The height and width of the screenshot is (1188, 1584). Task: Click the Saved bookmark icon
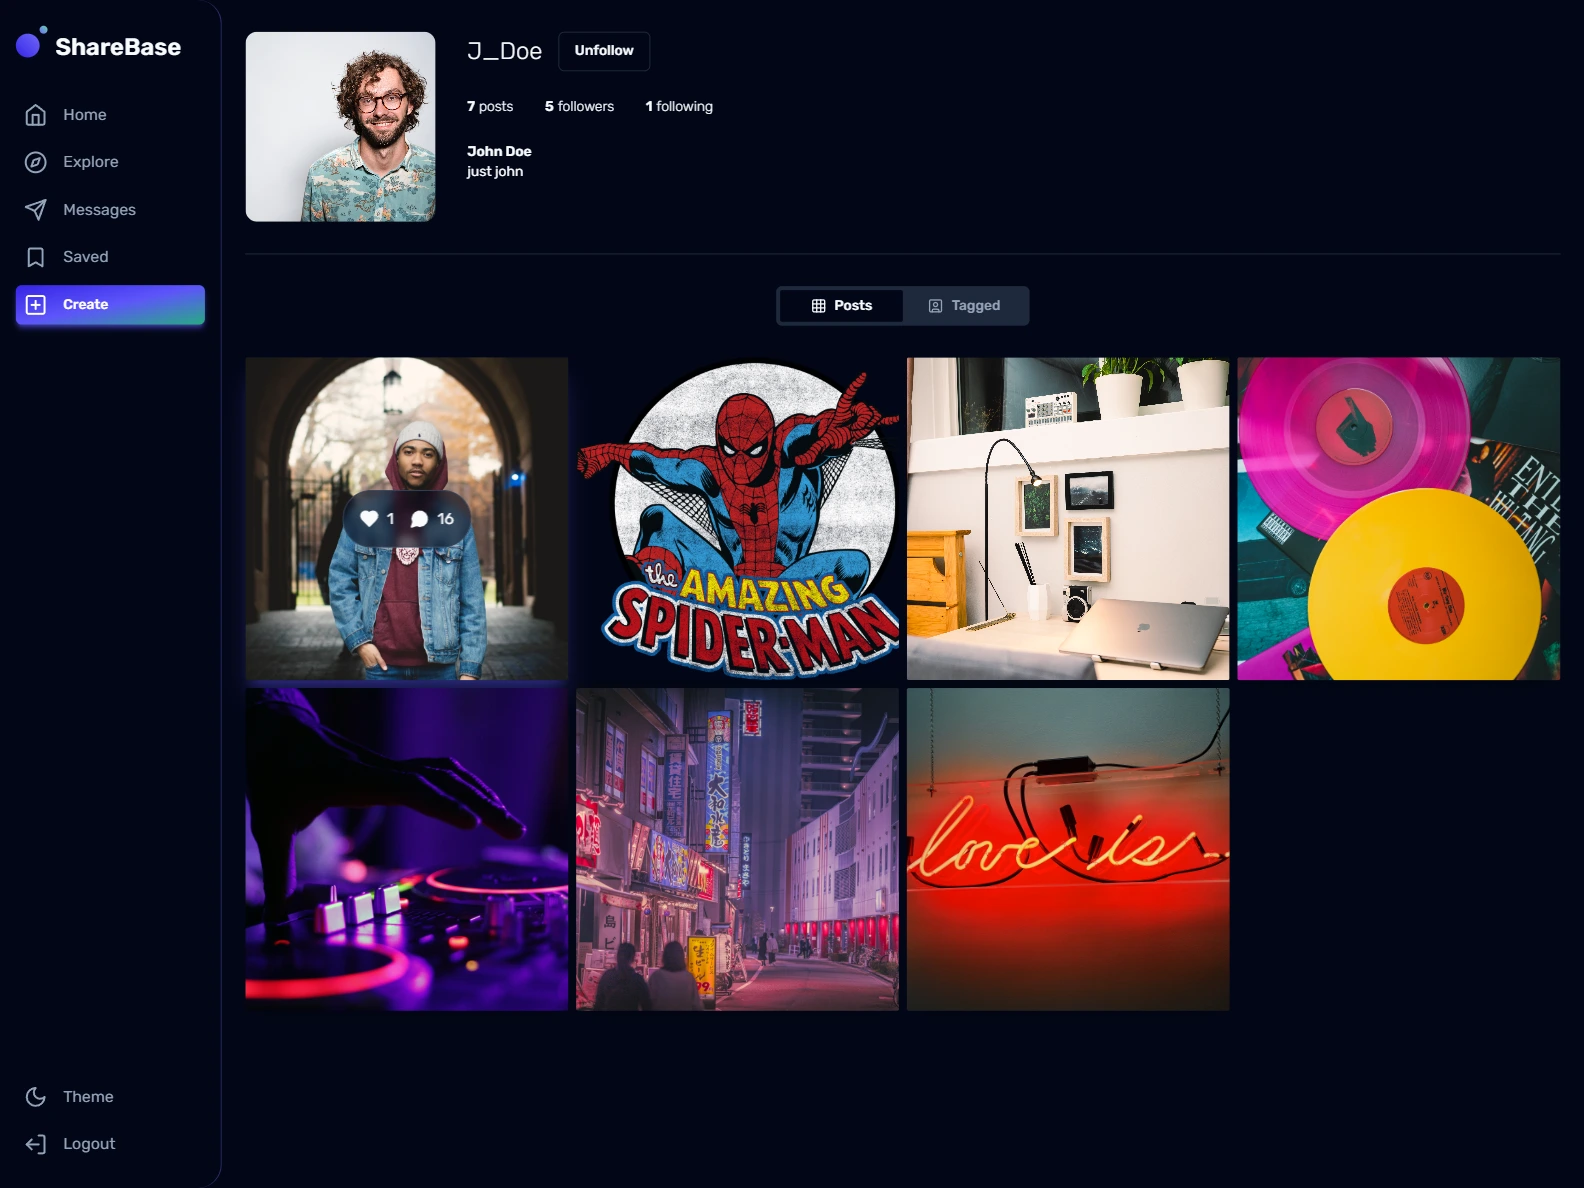[36, 257]
